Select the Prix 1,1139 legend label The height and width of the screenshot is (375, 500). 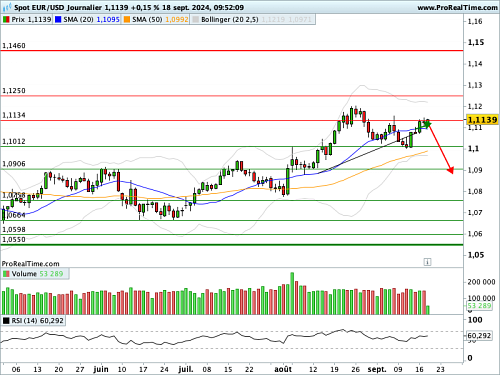click(x=31, y=20)
